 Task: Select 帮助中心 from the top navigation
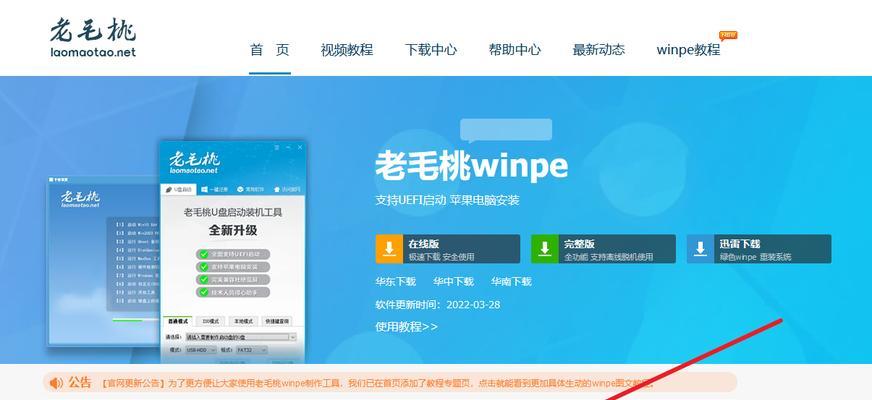tap(514, 50)
